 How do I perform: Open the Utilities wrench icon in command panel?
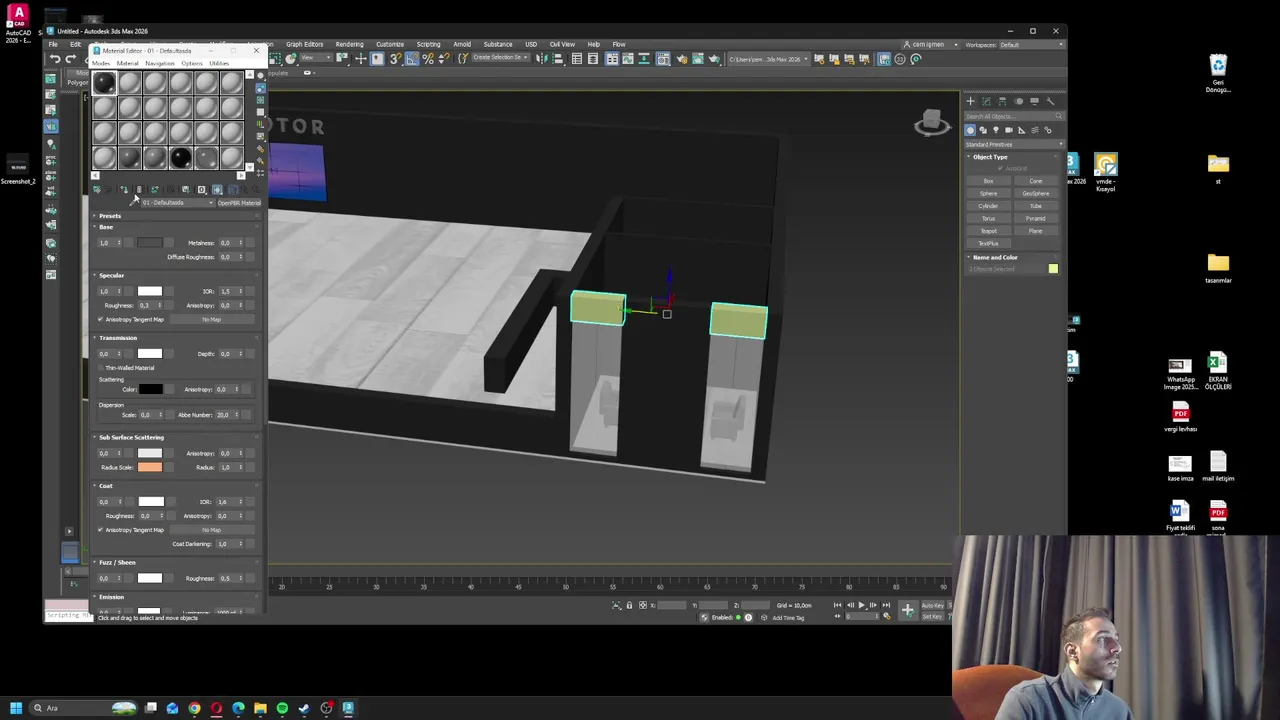point(1050,101)
